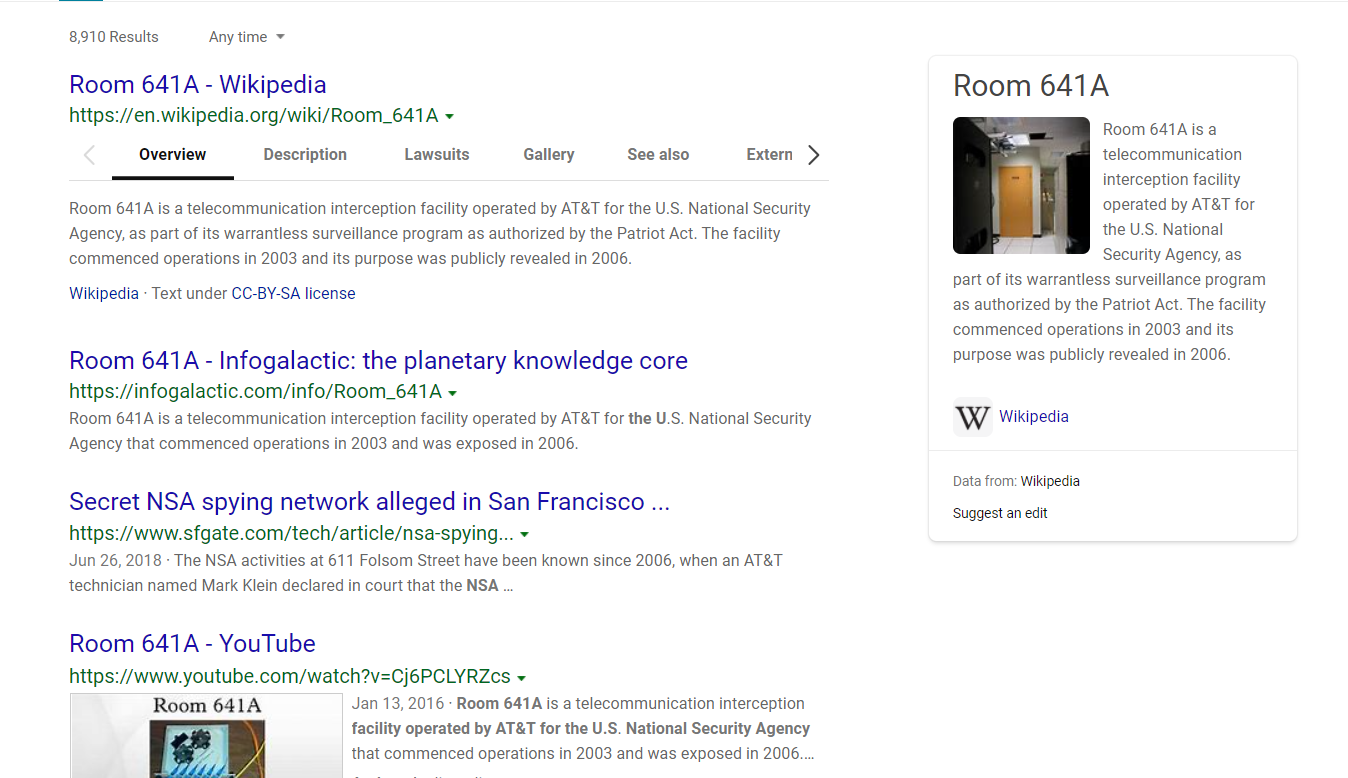Image resolution: width=1348 pixels, height=778 pixels.
Task: Click Suggest an edit
Action: click(1000, 513)
